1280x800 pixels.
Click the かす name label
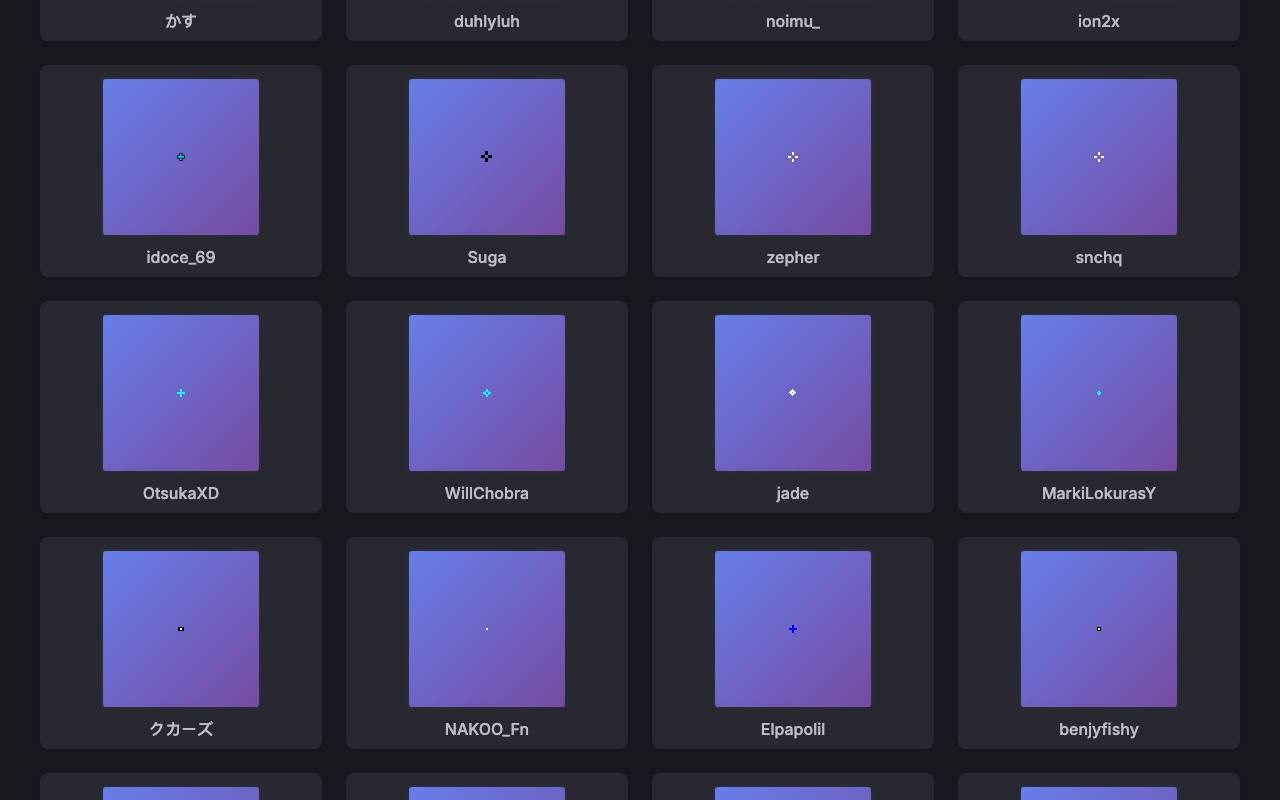click(181, 21)
